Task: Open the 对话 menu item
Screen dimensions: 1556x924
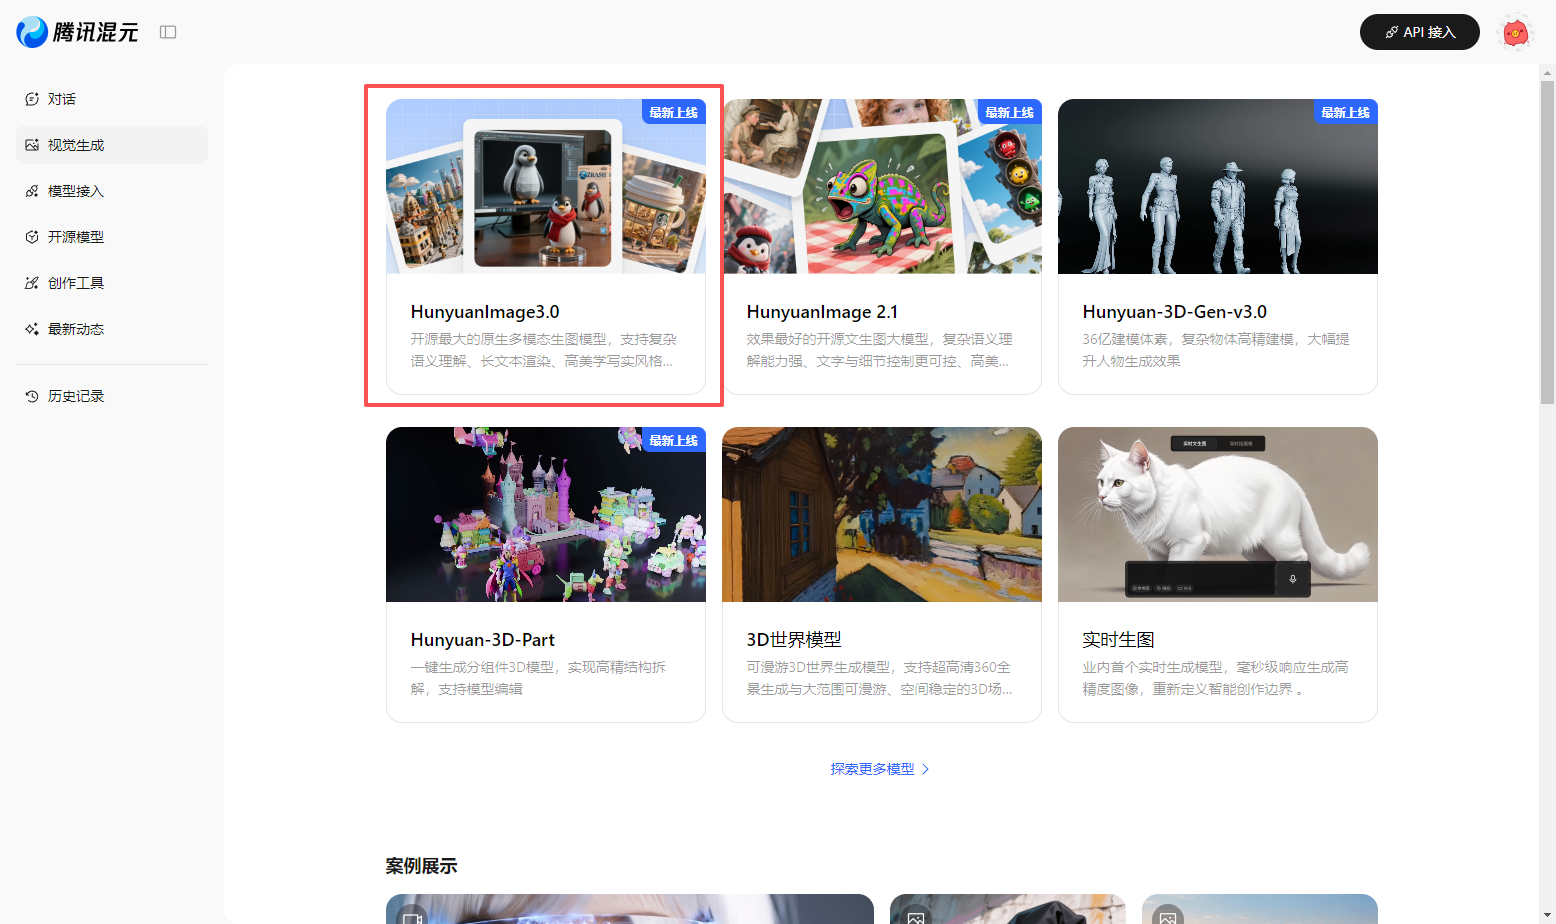Action: [112, 99]
